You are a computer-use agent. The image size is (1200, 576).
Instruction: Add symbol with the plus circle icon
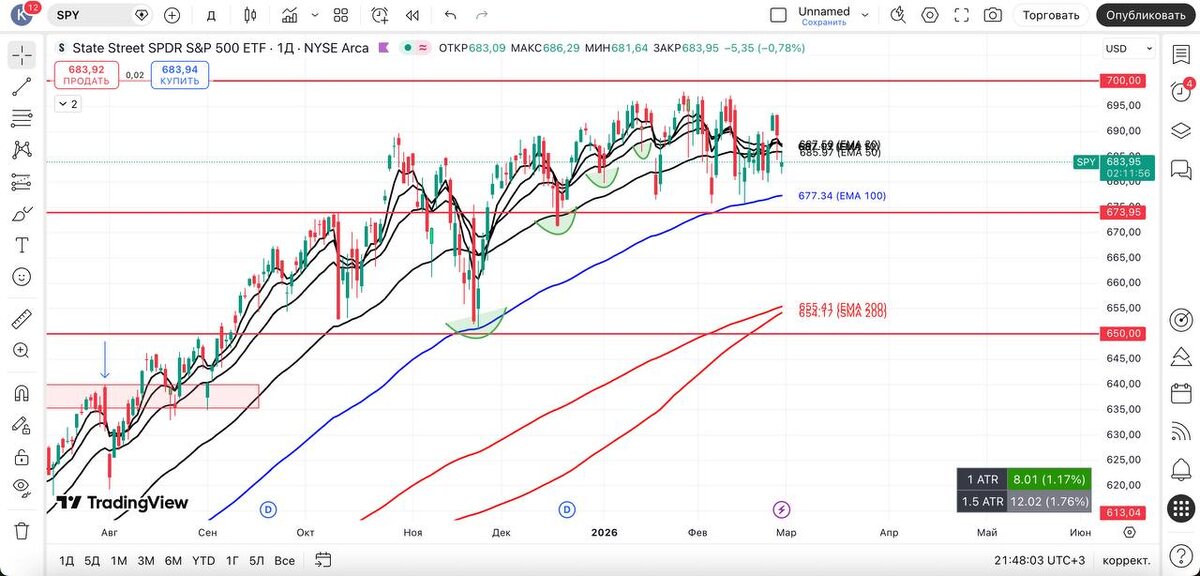pos(172,15)
